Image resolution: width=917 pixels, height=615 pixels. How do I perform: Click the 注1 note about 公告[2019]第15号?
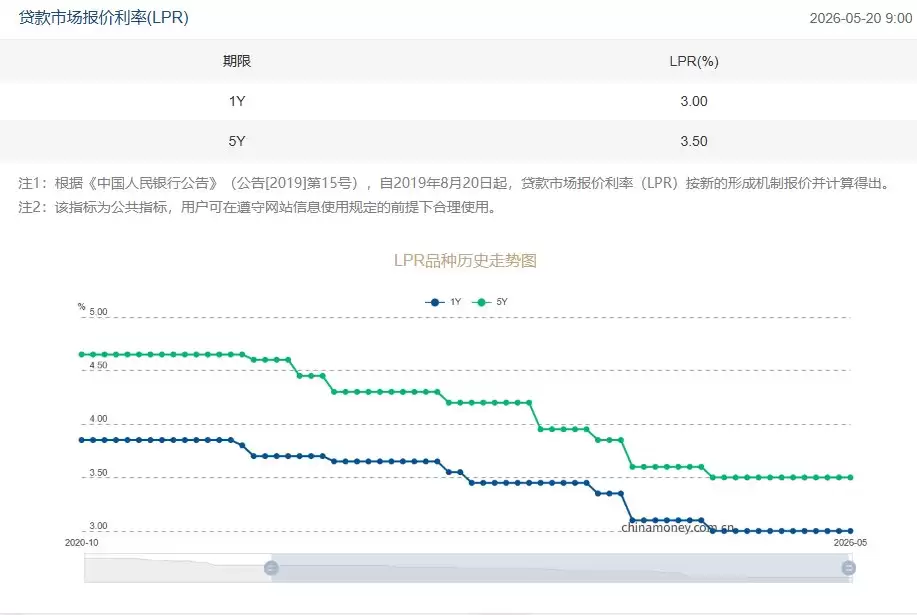pos(456,183)
